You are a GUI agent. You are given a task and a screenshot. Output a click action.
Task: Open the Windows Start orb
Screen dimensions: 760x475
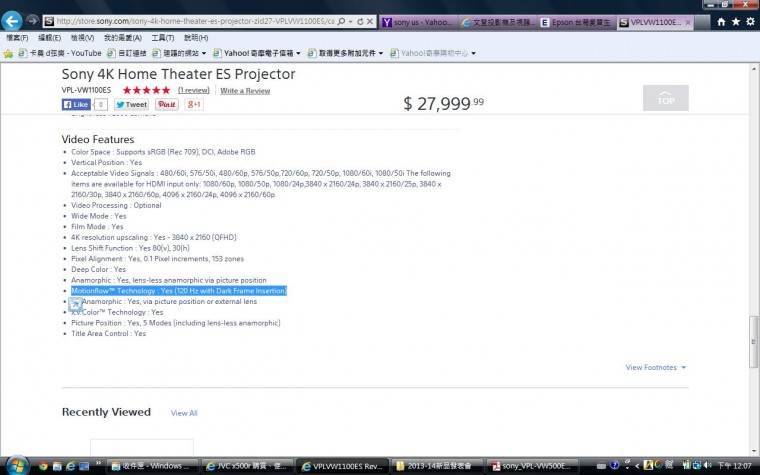(x=17, y=465)
